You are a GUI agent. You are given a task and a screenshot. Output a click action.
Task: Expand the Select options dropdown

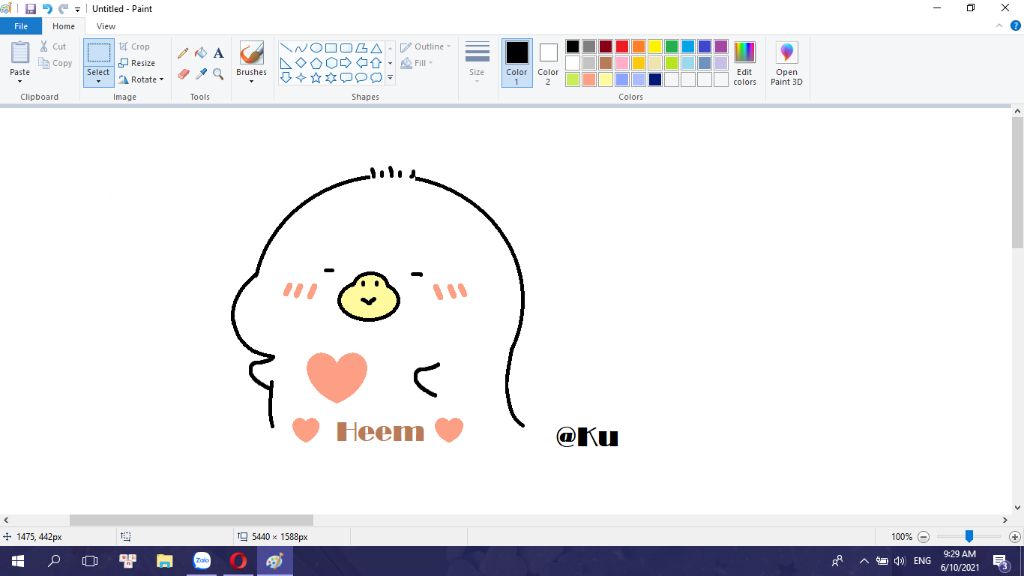point(99,82)
